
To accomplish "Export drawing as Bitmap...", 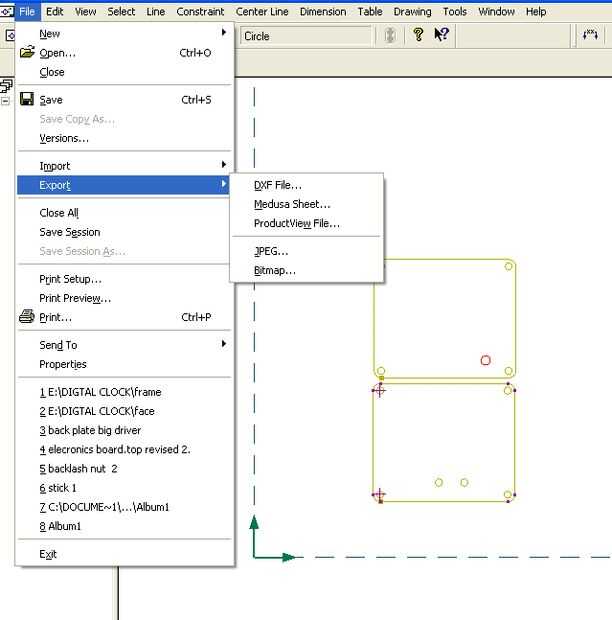I will click(x=306, y=270).
